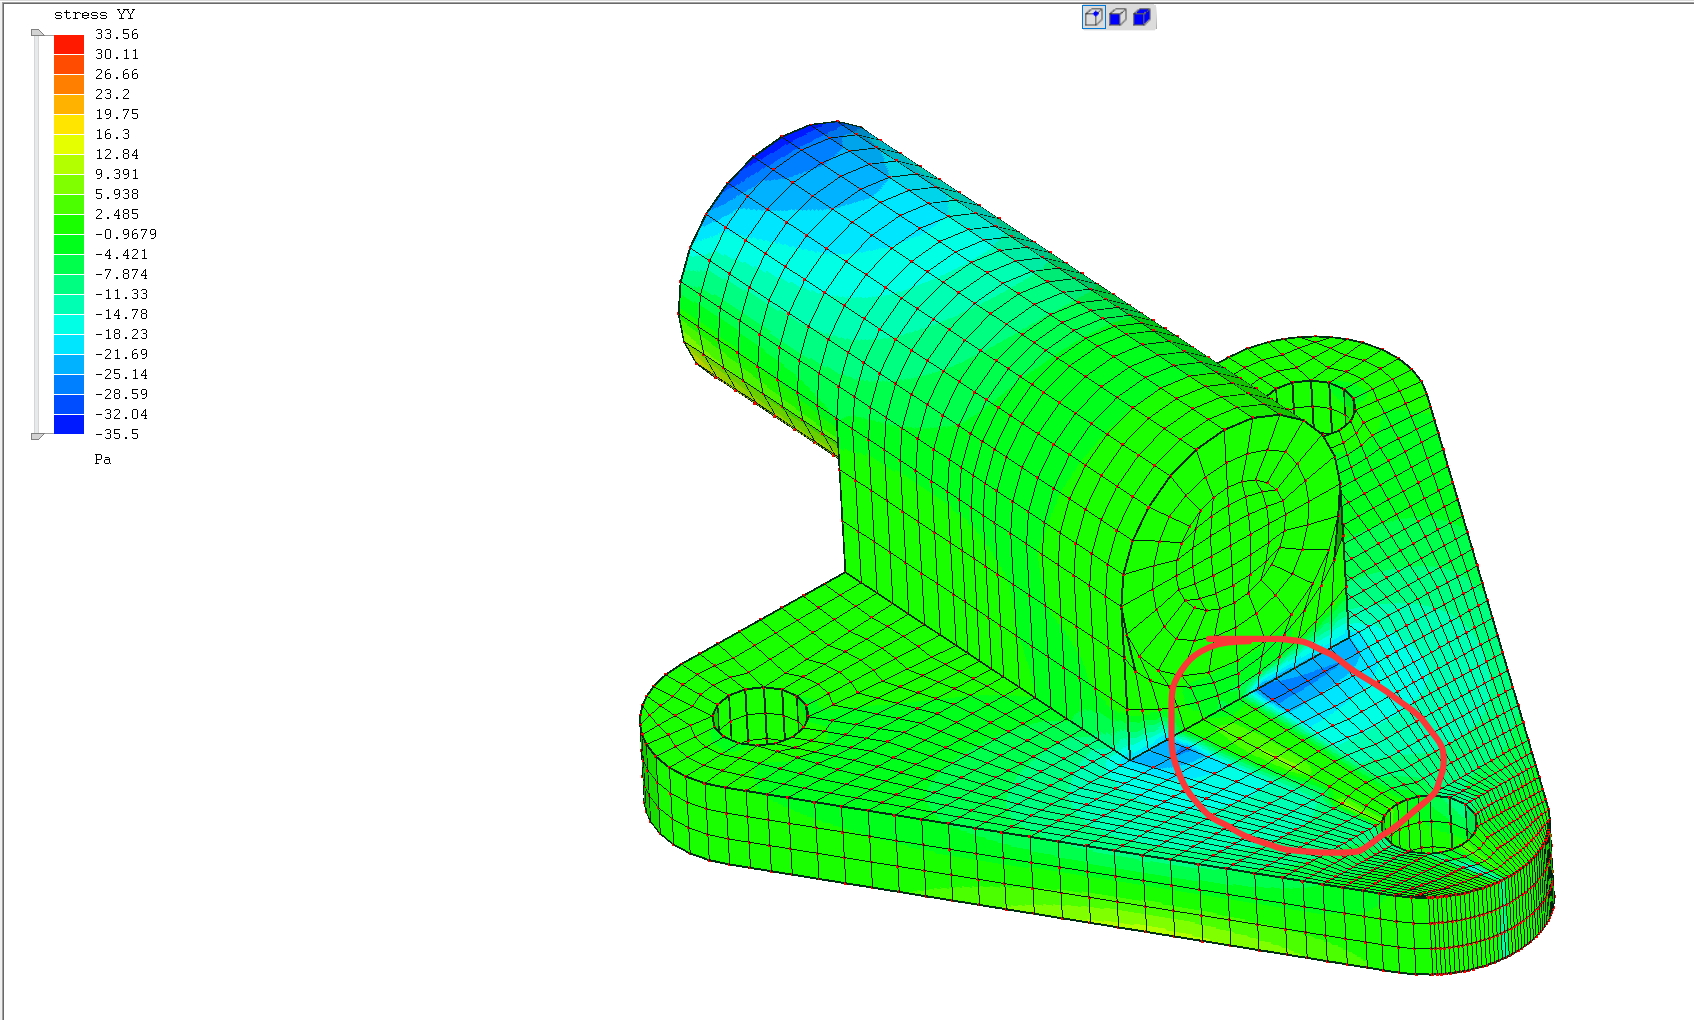Click the 33.56 maximum value label

[x=117, y=34]
